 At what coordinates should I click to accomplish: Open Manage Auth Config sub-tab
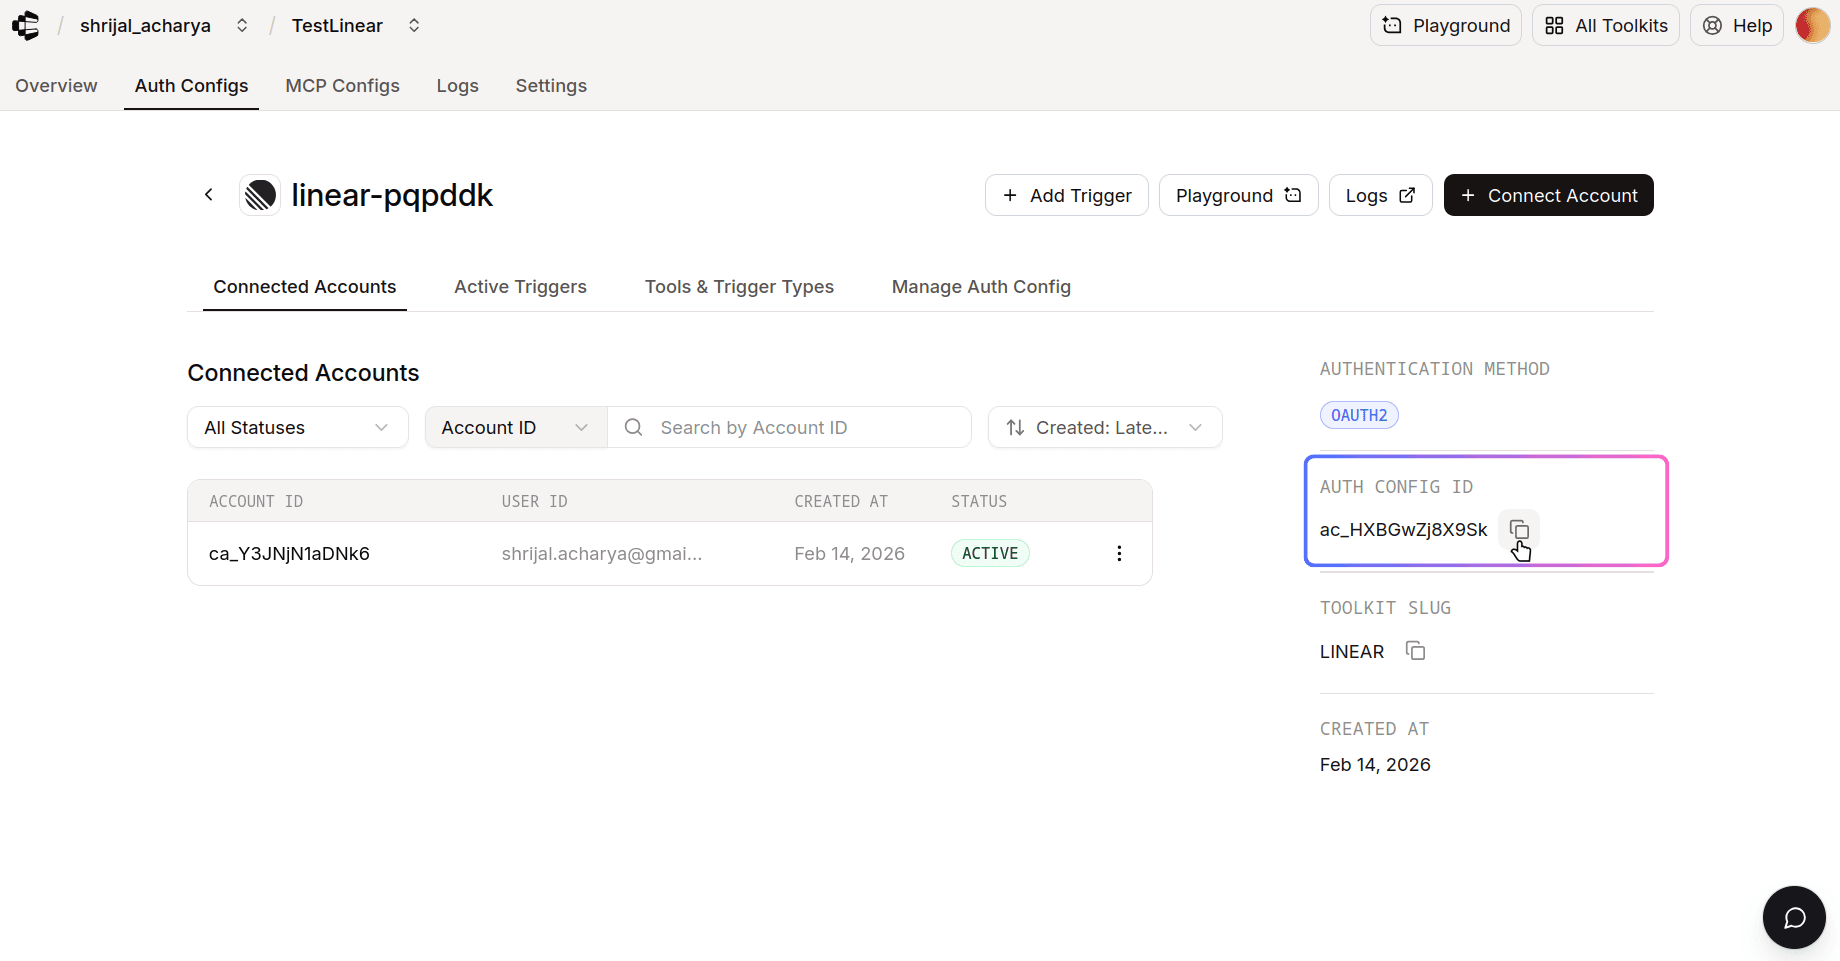981,287
